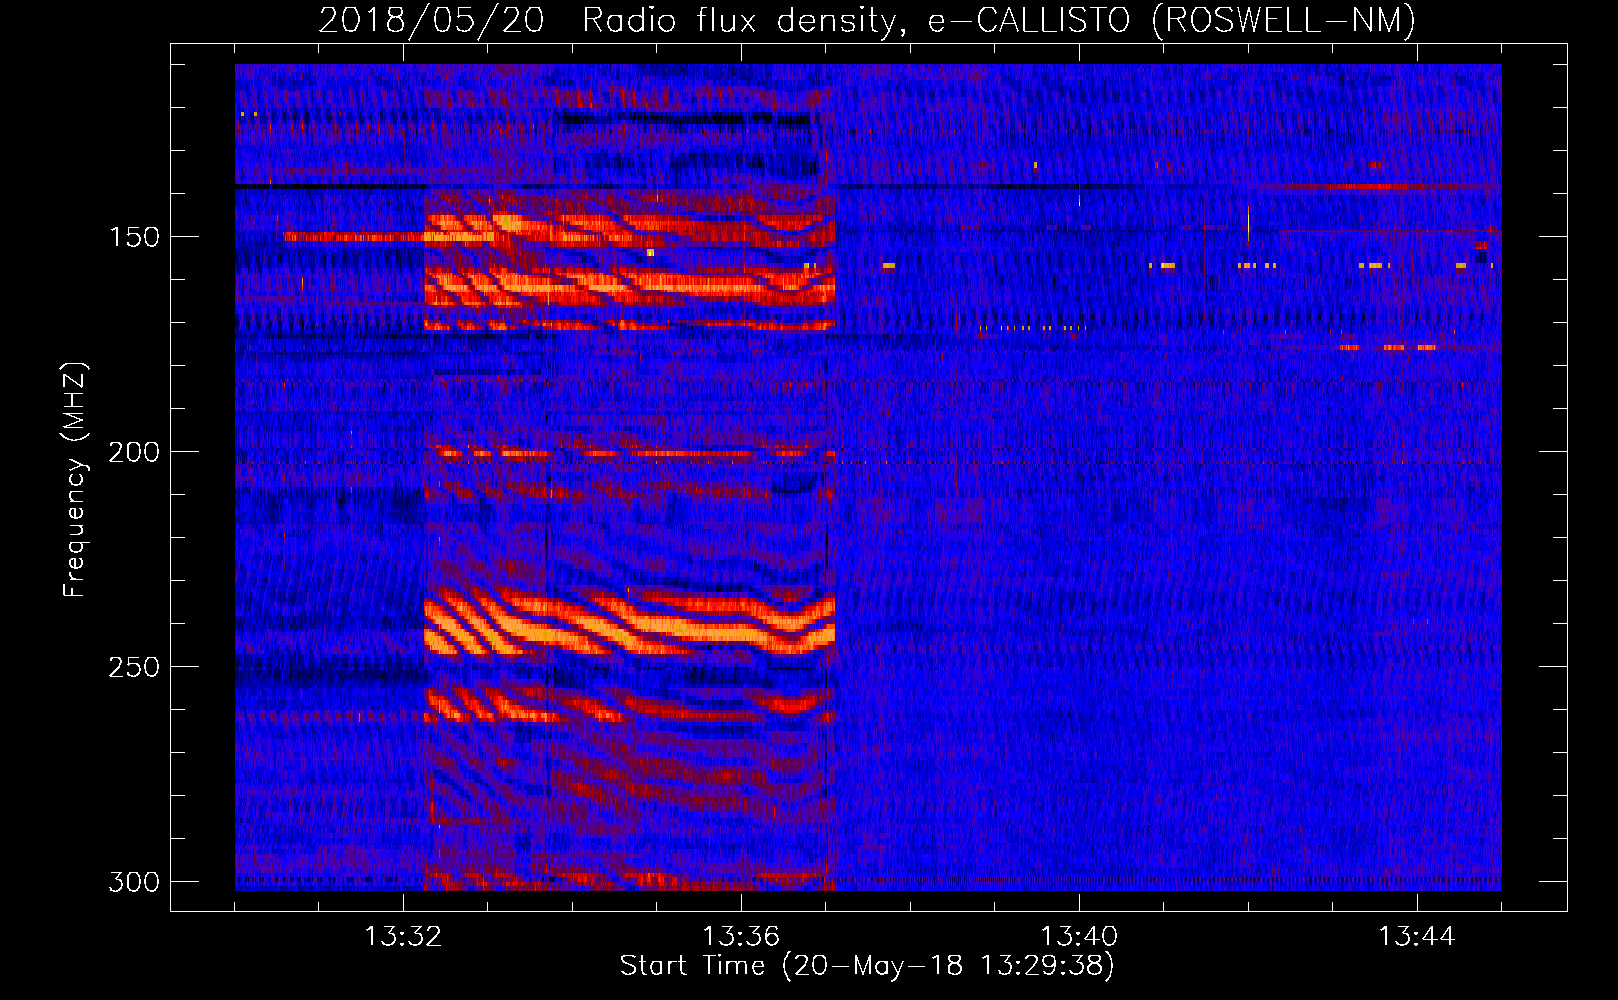1618x1000 pixels.
Task: Click the bright yellow burst band near 245 MHz
Action: tap(630, 625)
